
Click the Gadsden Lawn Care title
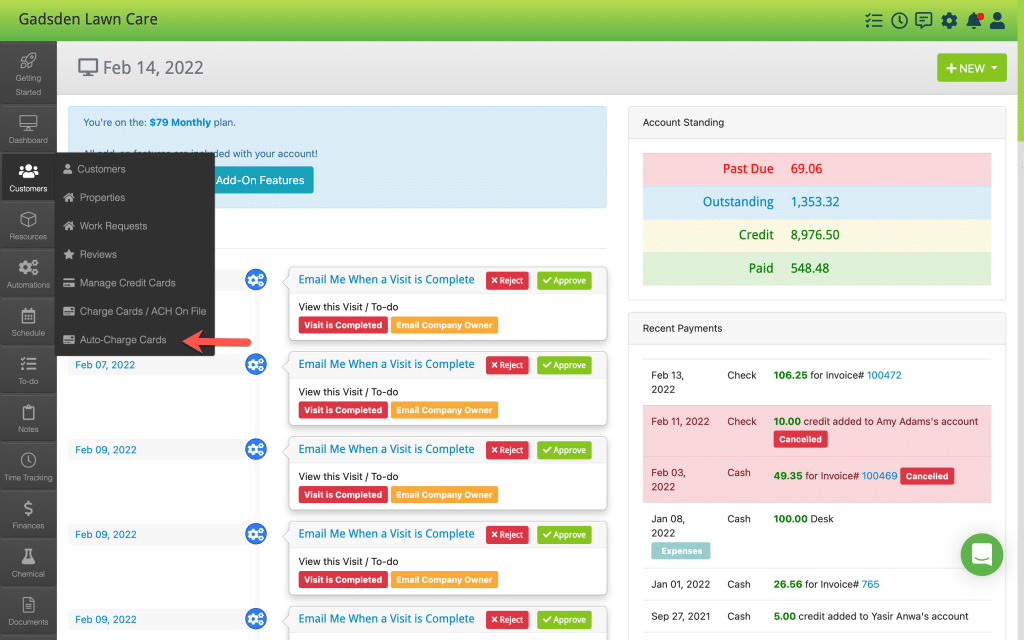(88, 19)
